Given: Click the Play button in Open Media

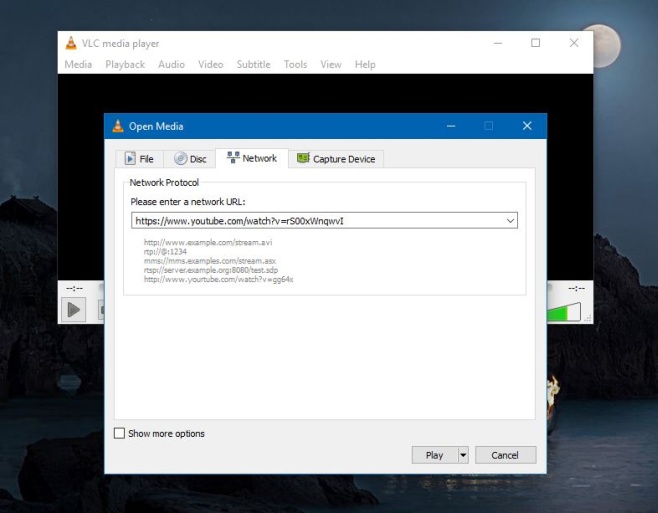Looking at the screenshot, I should click(435, 455).
